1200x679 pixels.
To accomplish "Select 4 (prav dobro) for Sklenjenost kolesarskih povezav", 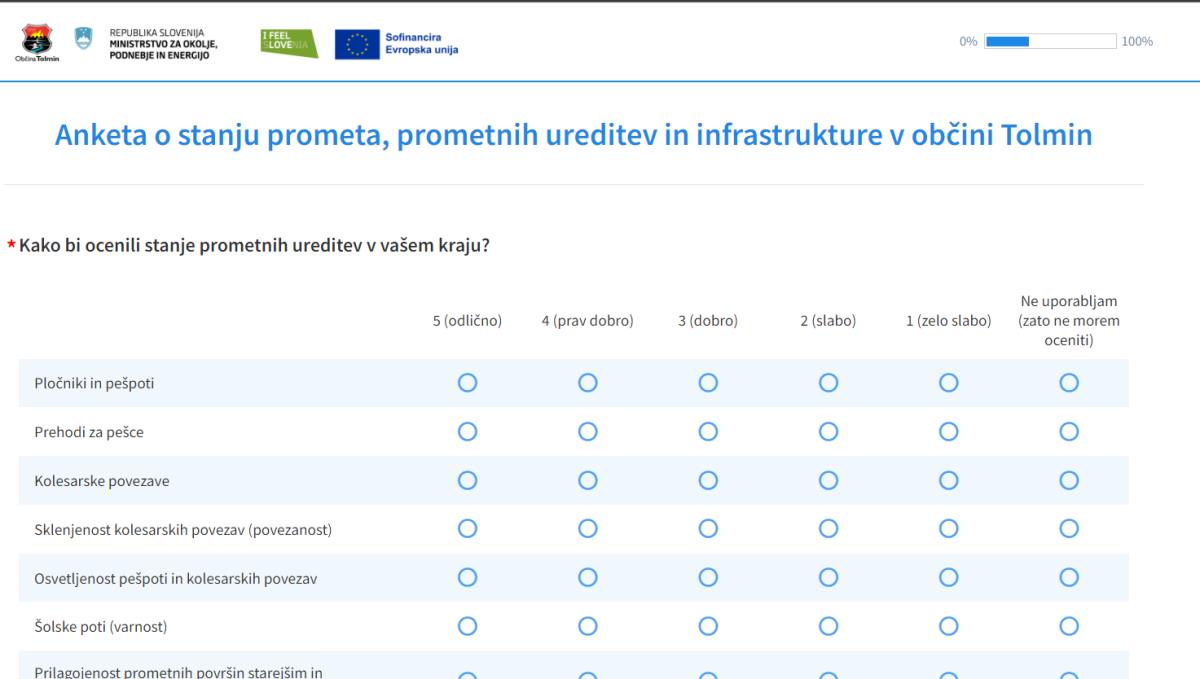I will (x=588, y=528).
